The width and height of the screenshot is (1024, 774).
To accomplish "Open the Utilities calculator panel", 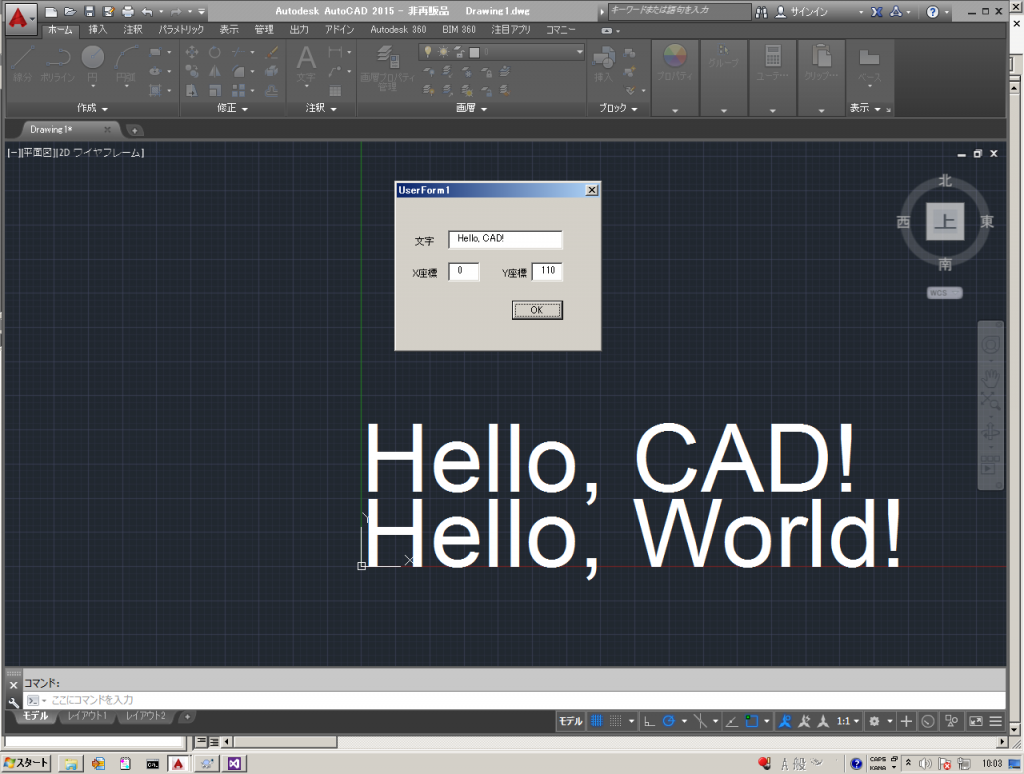I will 773,63.
